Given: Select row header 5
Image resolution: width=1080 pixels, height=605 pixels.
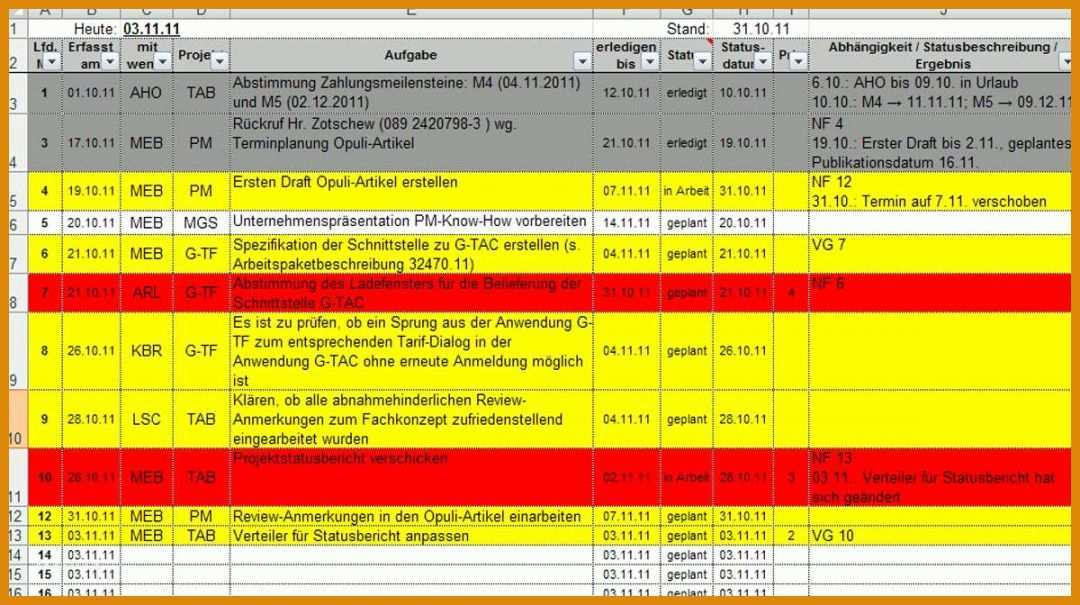Looking at the screenshot, I should (x=17, y=191).
